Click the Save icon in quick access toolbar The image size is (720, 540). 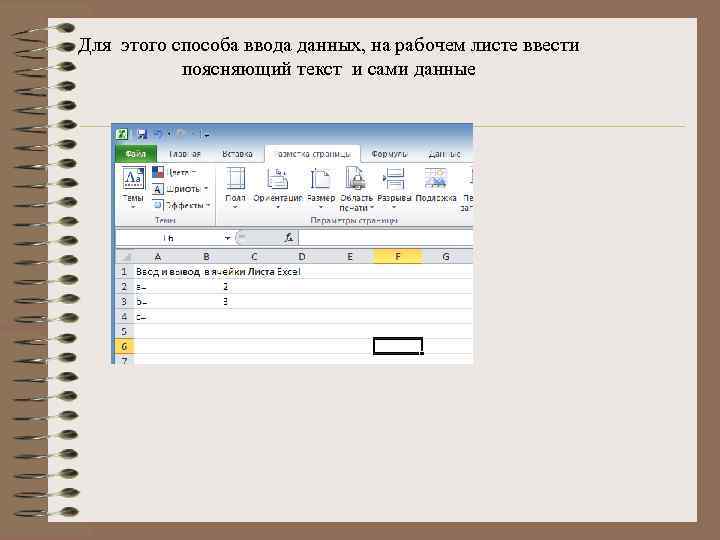tap(141, 134)
